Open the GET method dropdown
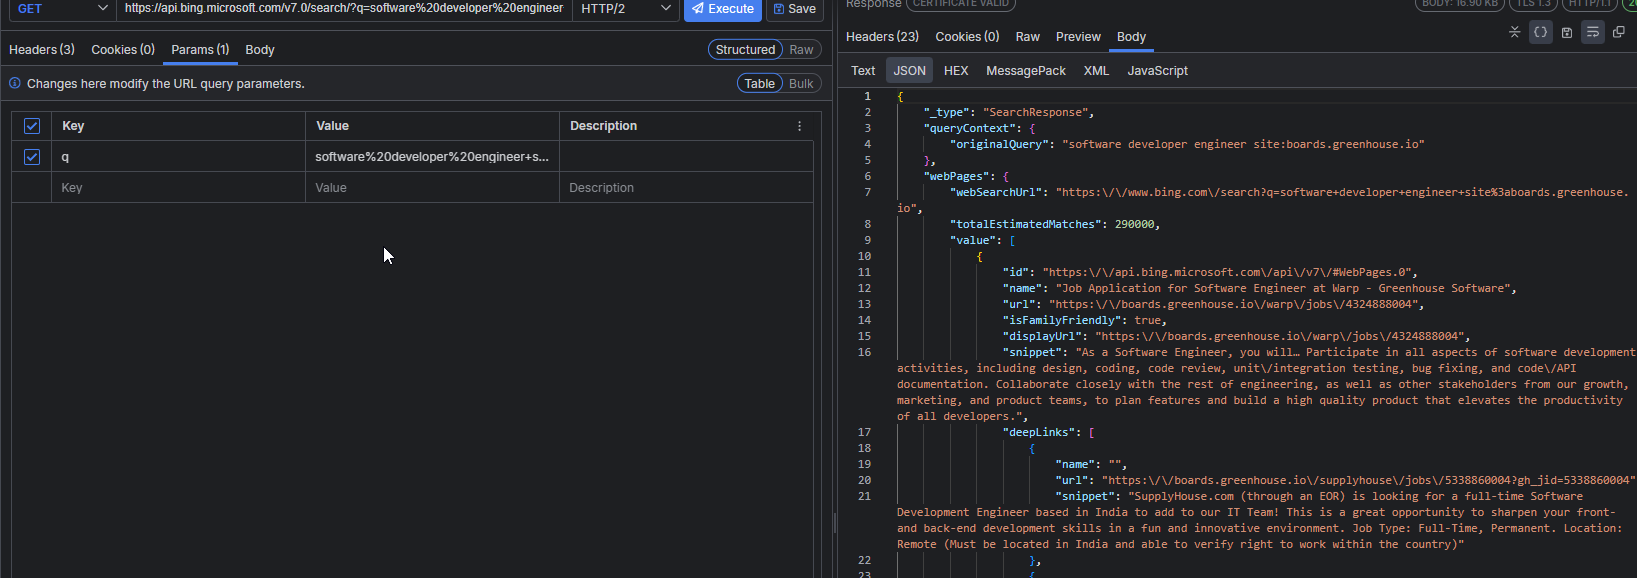 62,8
